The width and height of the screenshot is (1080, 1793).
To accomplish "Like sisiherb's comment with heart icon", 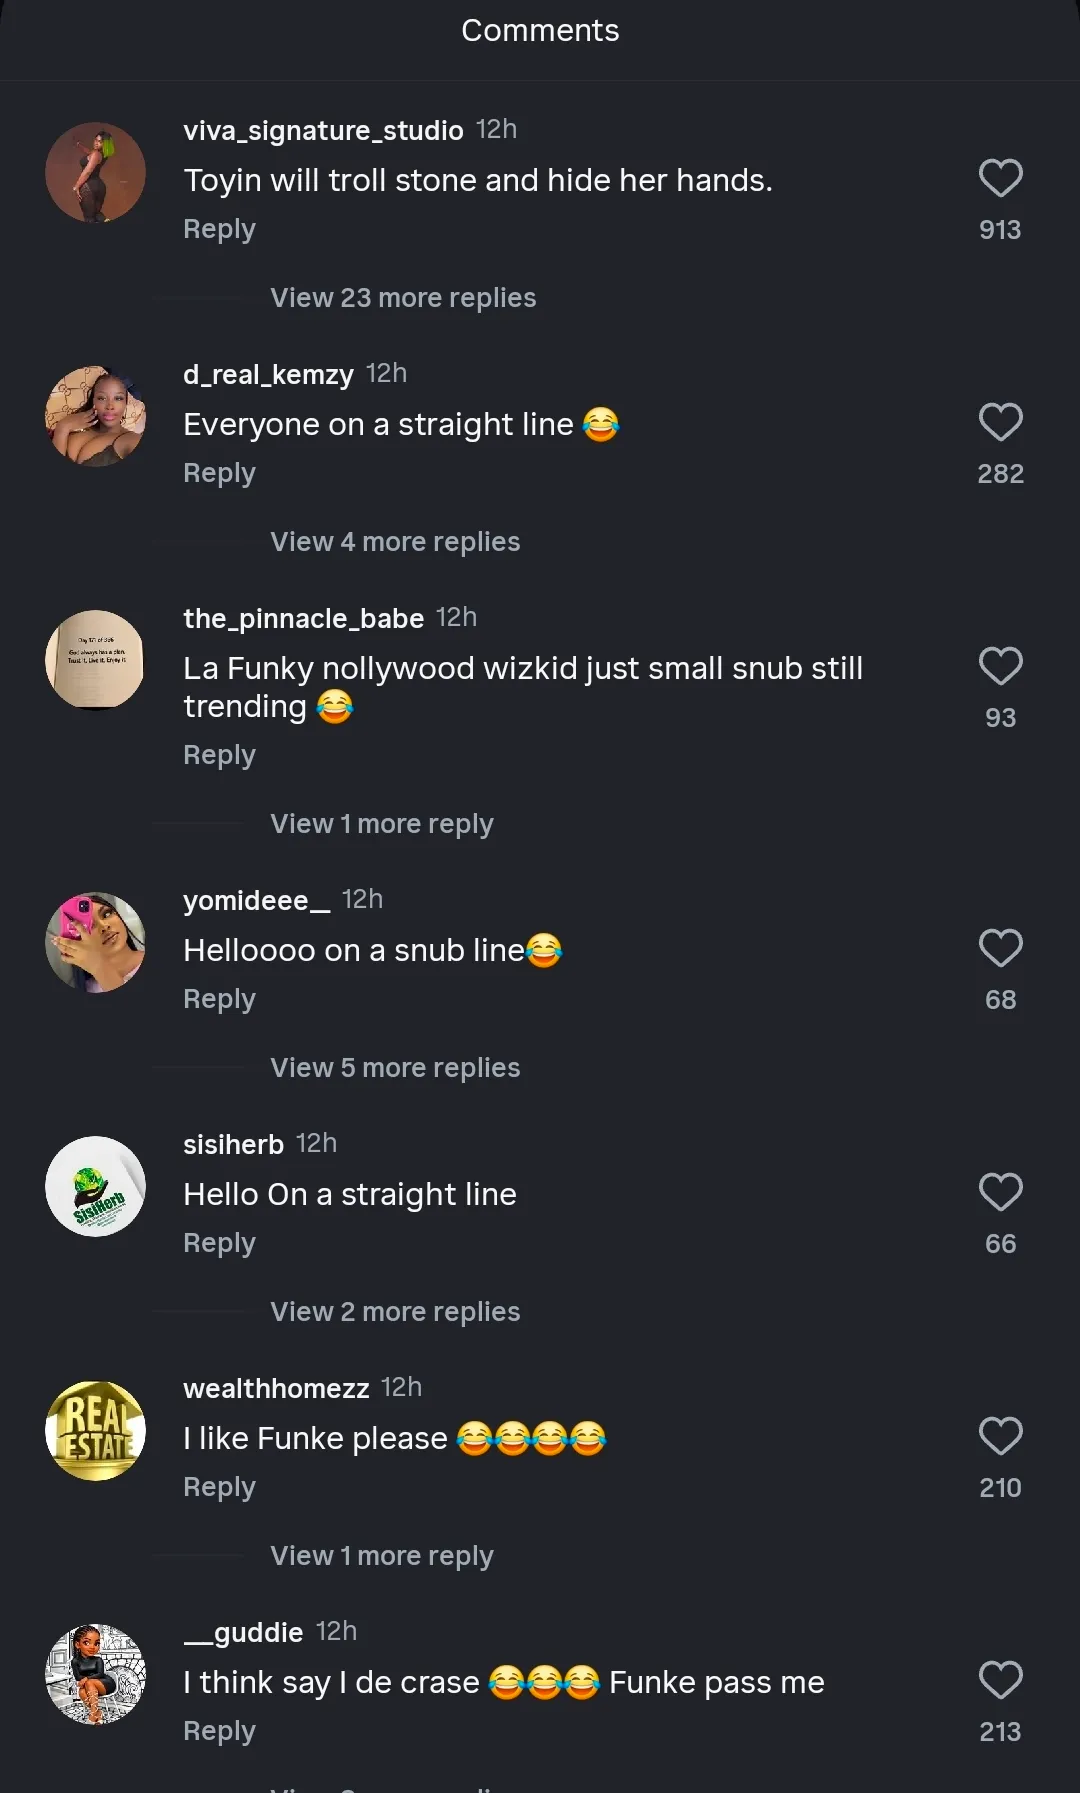I will [x=1000, y=1193].
